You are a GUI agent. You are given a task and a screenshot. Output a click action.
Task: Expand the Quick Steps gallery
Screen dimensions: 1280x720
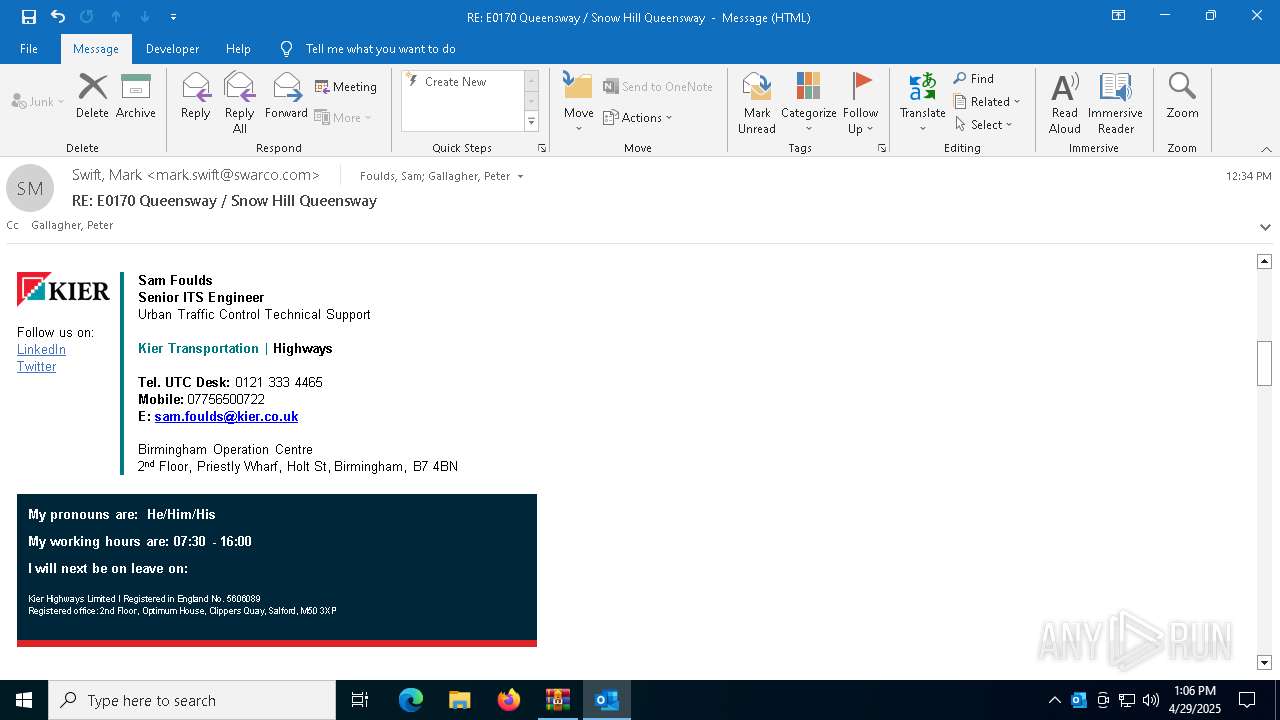pos(531,122)
